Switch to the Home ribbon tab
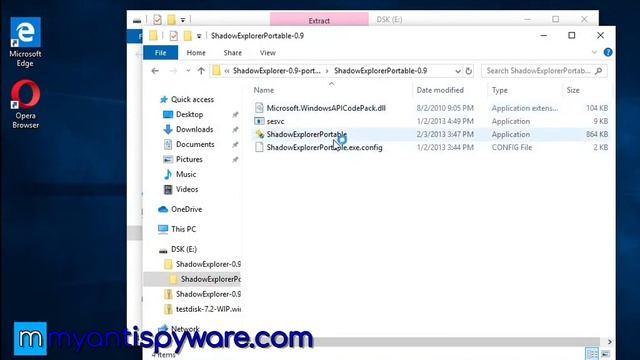 (x=196, y=53)
